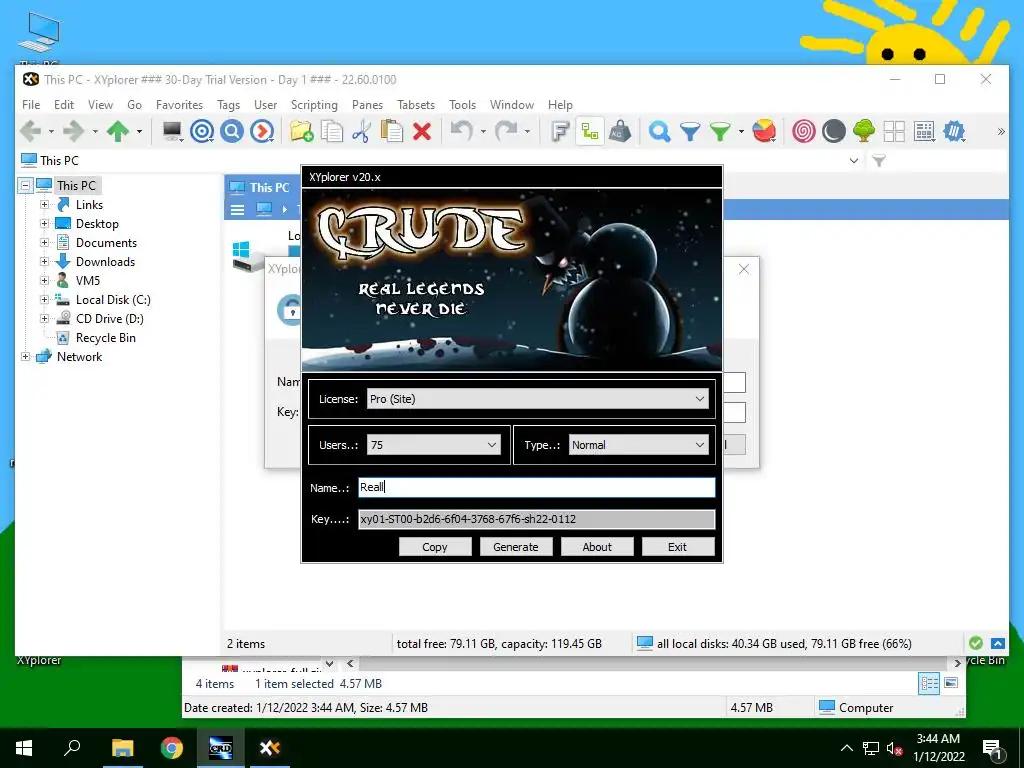The height and width of the screenshot is (768, 1024).
Task: Select CD Drive (D:) in tree
Action: (109, 319)
